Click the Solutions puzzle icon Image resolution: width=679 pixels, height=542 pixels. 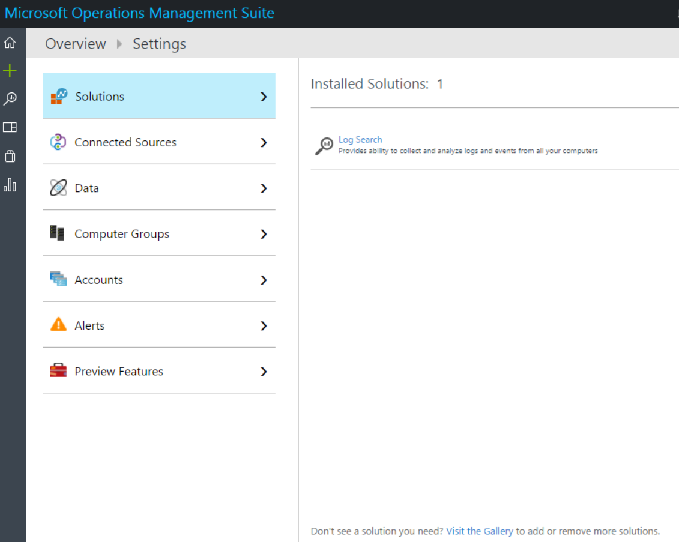(x=59, y=96)
